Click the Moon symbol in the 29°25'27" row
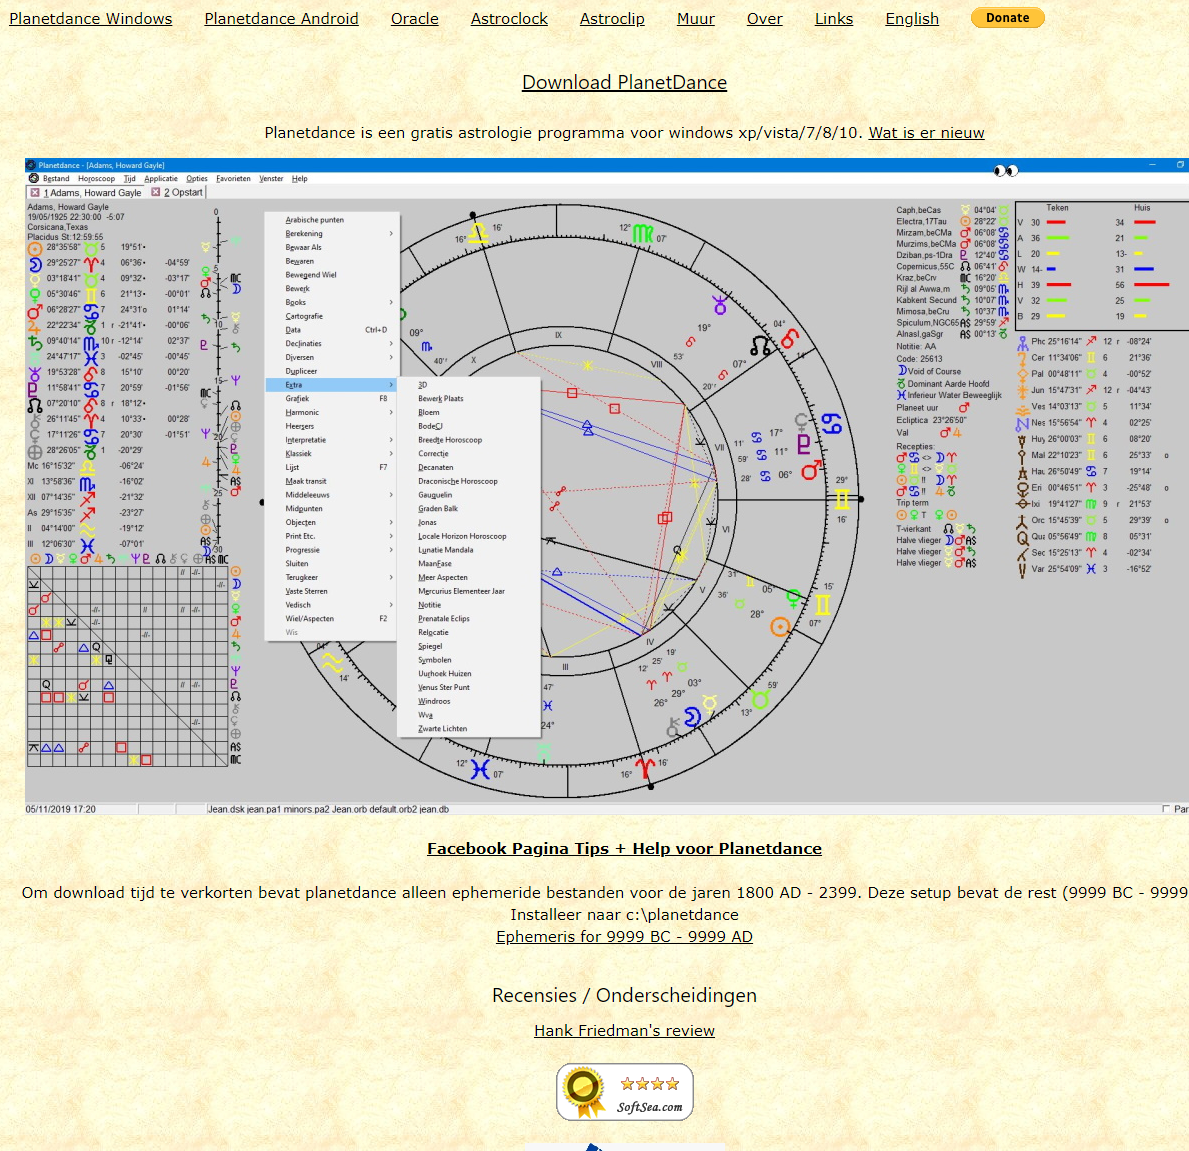1189x1151 pixels. (35, 264)
